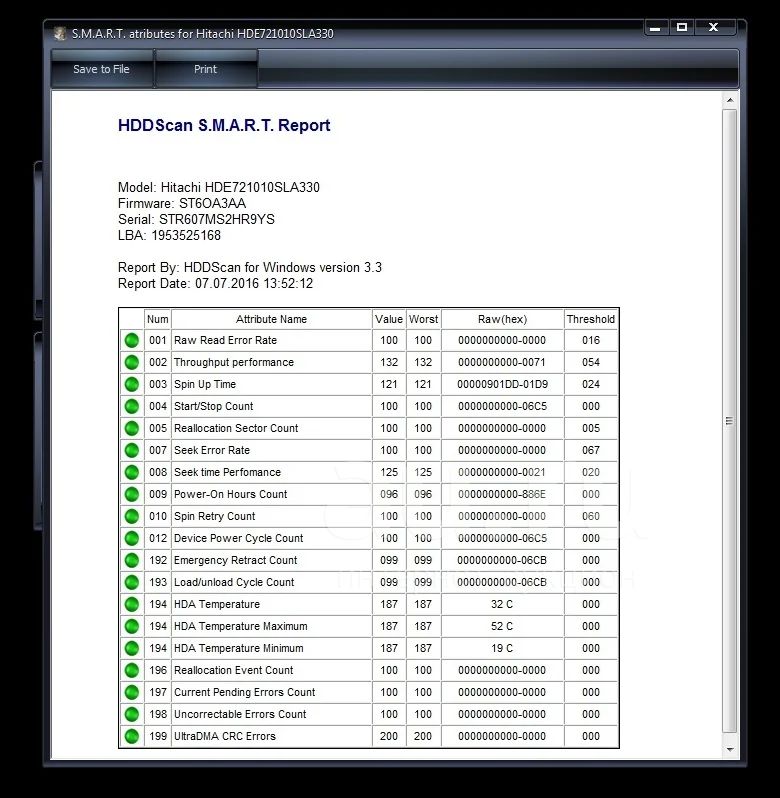Maximize the S.M.A.R.T. attributes window
The height and width of the screenshot is (798, 780).
pos(682,28)
